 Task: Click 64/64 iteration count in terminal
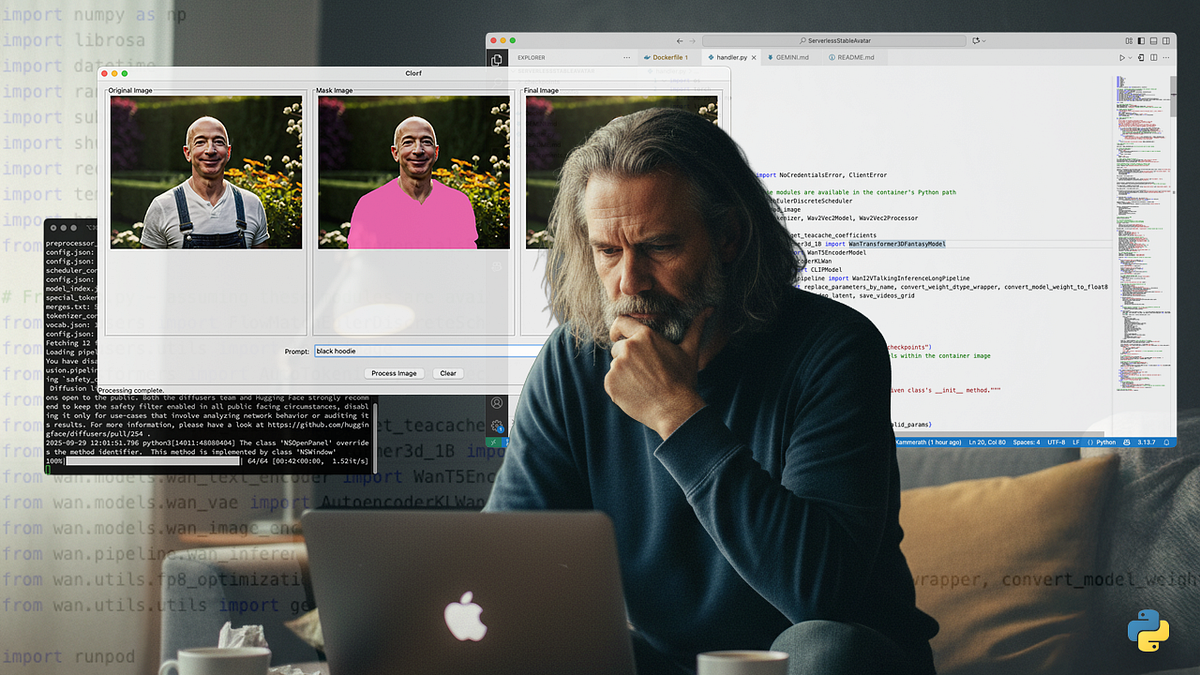click(257, 462)
